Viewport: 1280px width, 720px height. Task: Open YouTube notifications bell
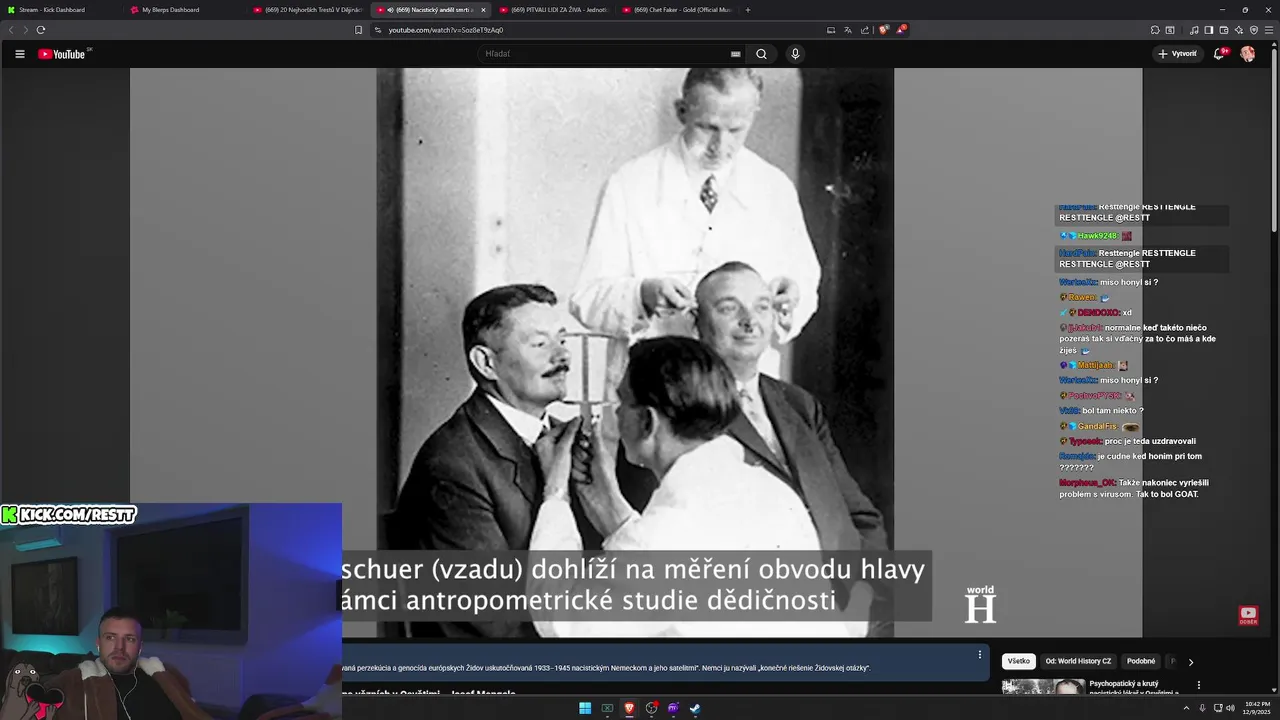1219,54
